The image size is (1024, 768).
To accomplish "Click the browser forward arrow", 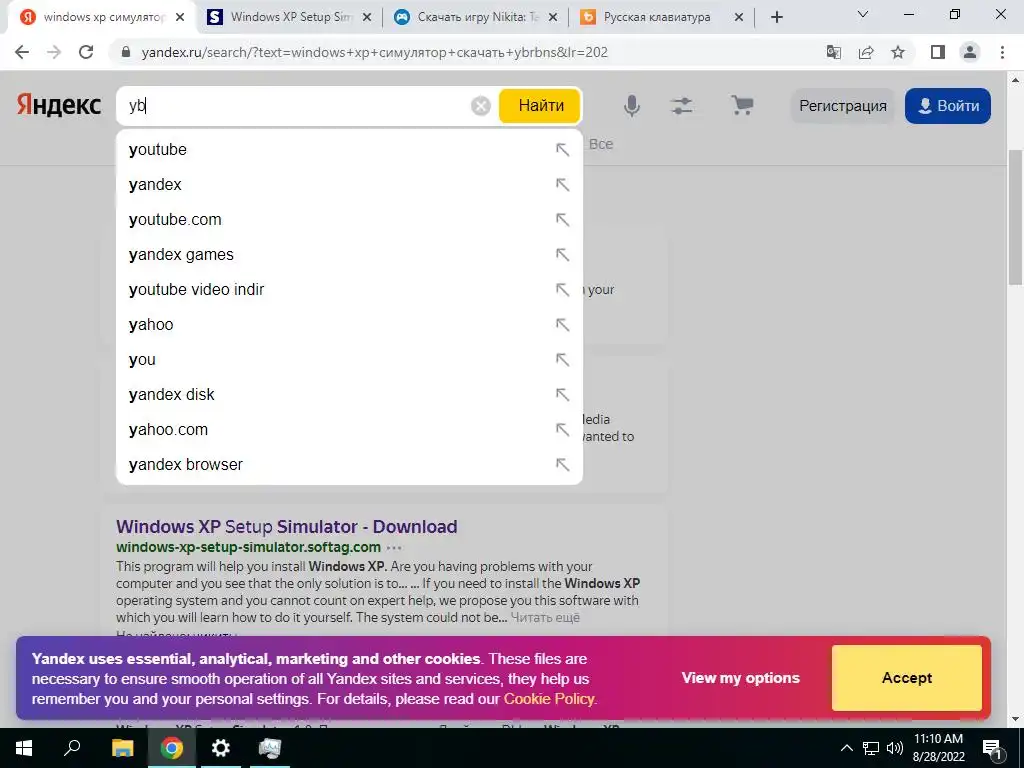I will point(54,52).
